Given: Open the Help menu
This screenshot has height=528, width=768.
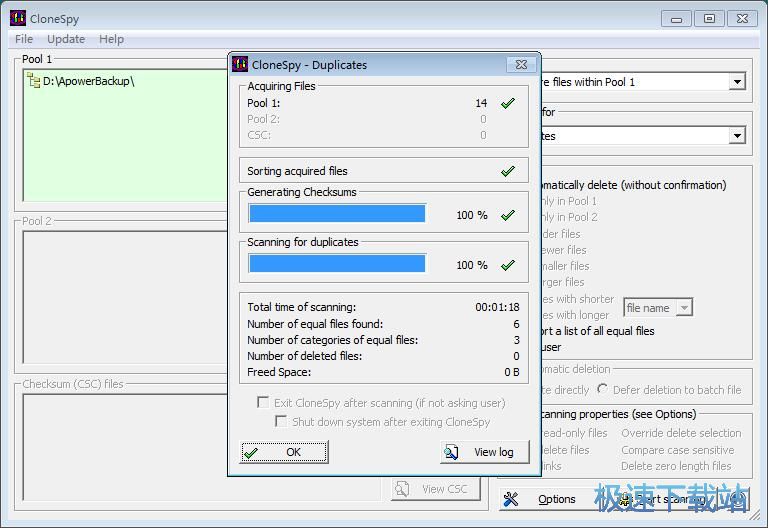Looking at the screenshot, I should [x=111, y=39].
